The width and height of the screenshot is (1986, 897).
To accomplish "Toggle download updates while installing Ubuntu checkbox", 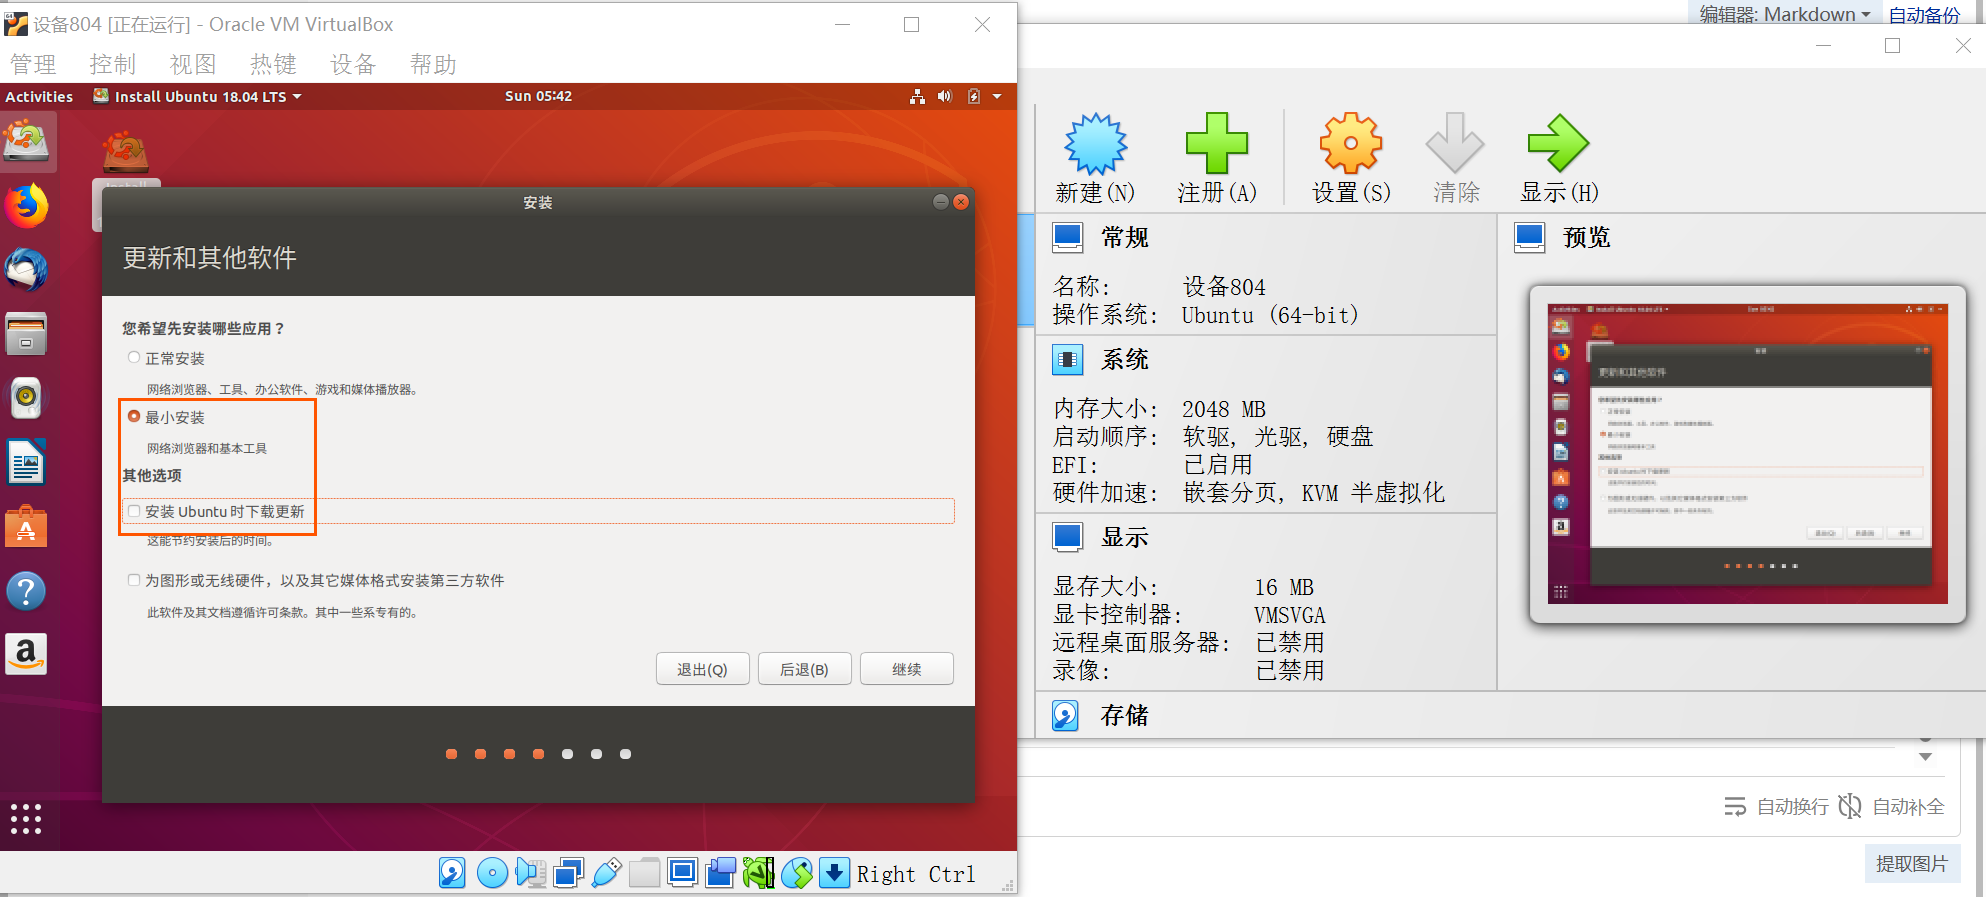I will tap(134, 511).
